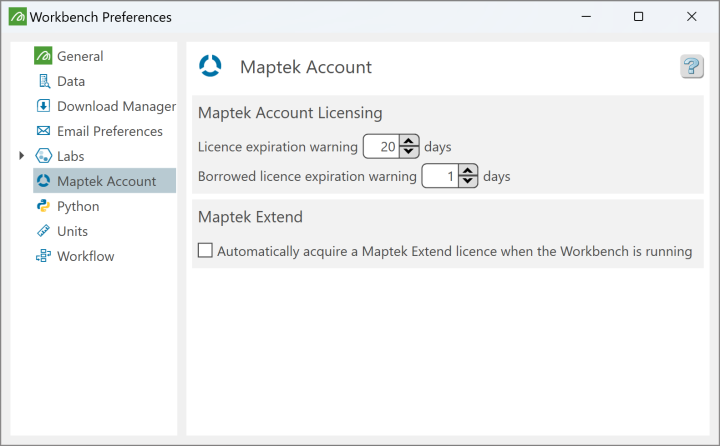Click the licence expiration warning field
The height and width of the screenshot is (446, 720).
pos(381,147)
